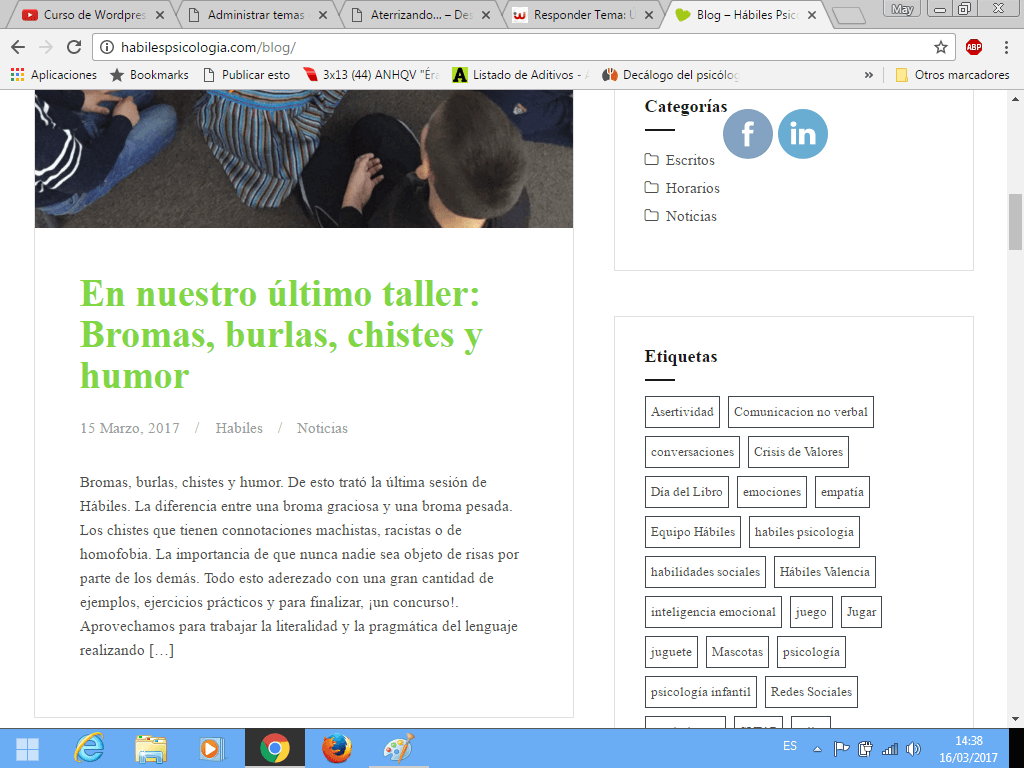The height and width of the screenshot is (768, 1024).
Task: Launch Internet Explorer from the taskbar
Action: point(89,748)
